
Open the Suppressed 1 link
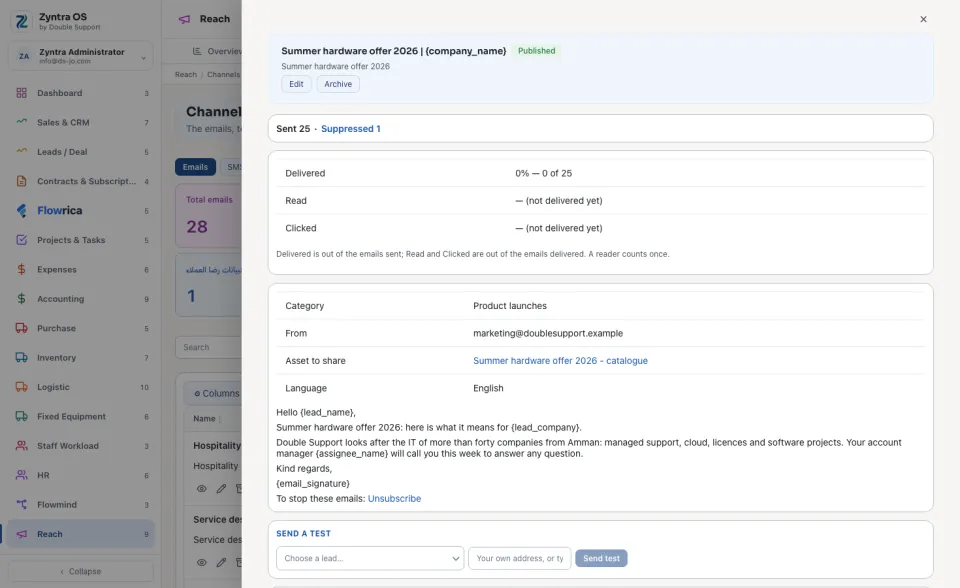coord(351,129)
